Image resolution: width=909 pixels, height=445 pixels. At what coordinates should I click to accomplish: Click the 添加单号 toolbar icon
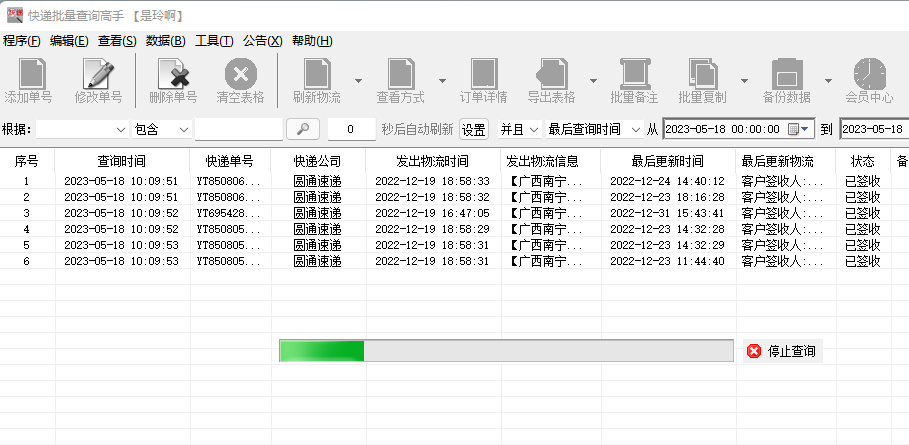coord(32,74)
